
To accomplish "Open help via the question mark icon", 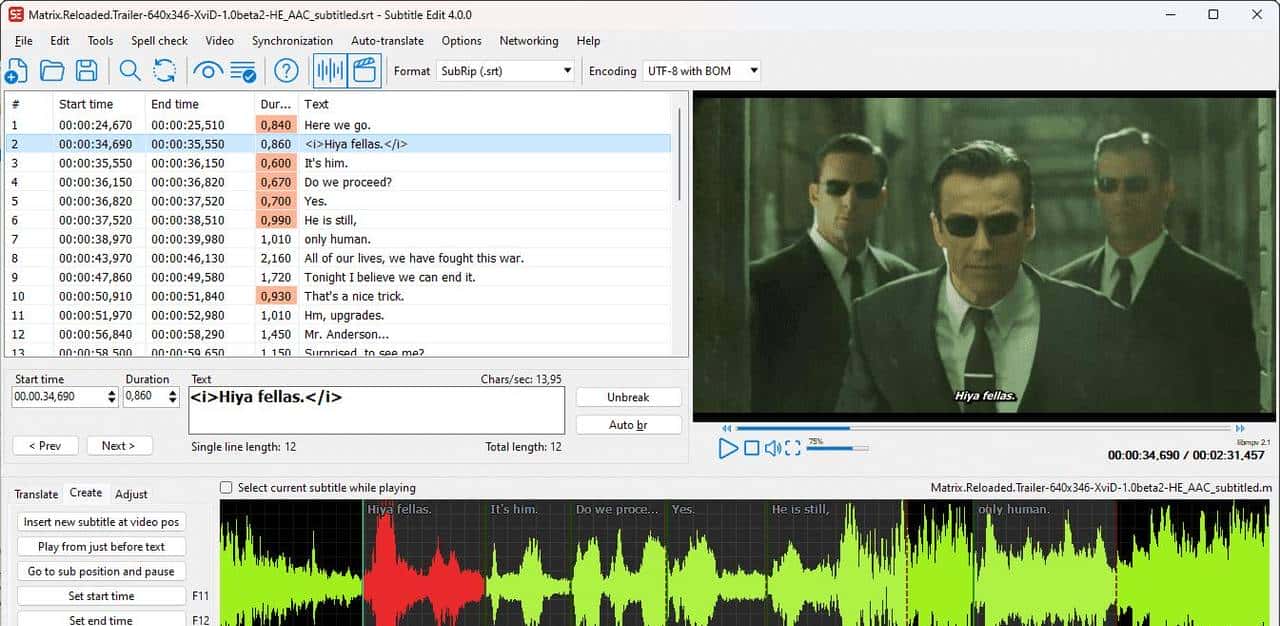I will (x=287, y=71).
